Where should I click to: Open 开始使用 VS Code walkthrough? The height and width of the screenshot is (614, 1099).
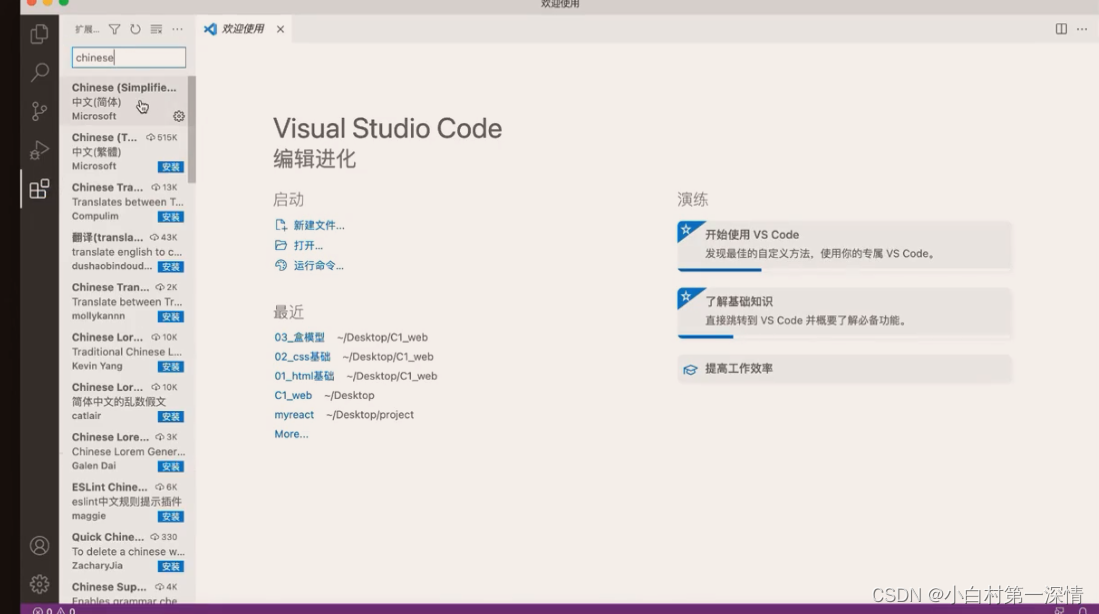click(x=844, y=245)
